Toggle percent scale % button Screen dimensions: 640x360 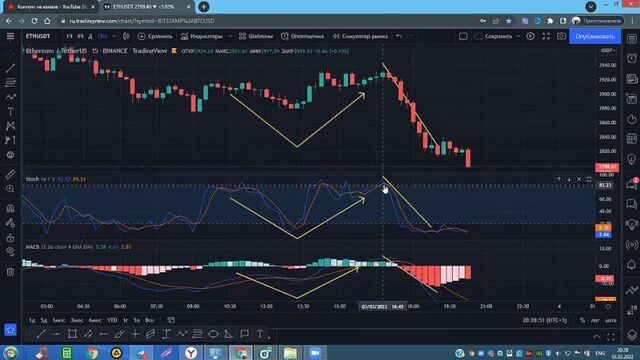point(582,320)
